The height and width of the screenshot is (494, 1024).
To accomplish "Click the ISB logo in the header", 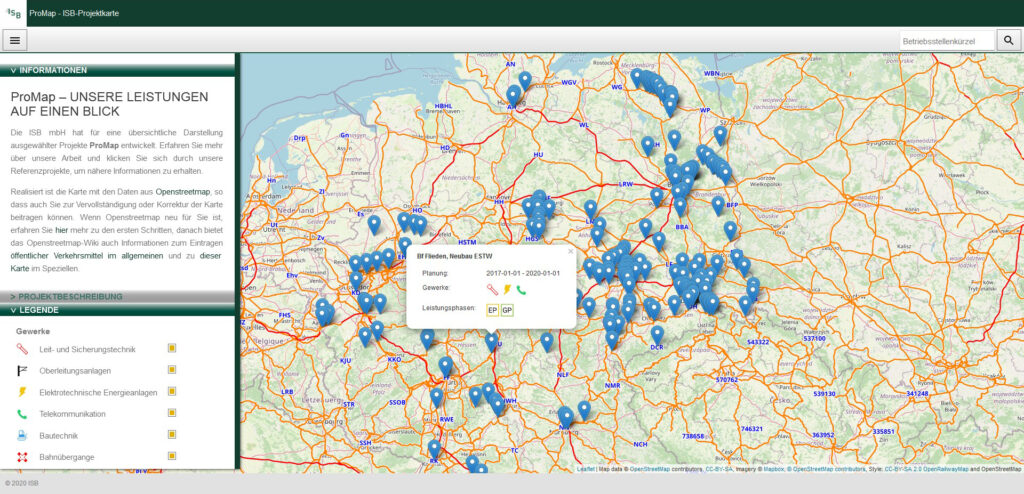I will [14, 12].
